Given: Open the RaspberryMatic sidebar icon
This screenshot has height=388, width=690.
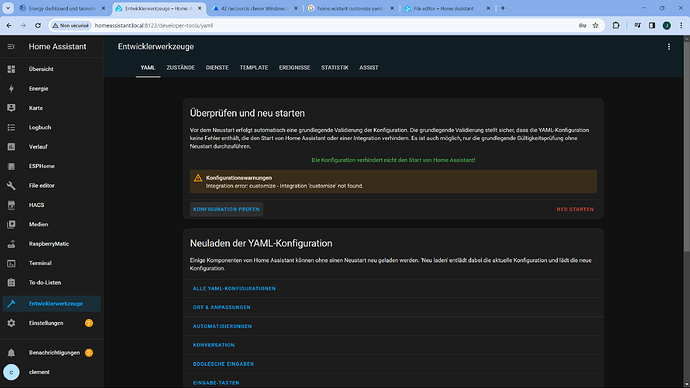Looking at the screenshot, I should coord(11,244).
